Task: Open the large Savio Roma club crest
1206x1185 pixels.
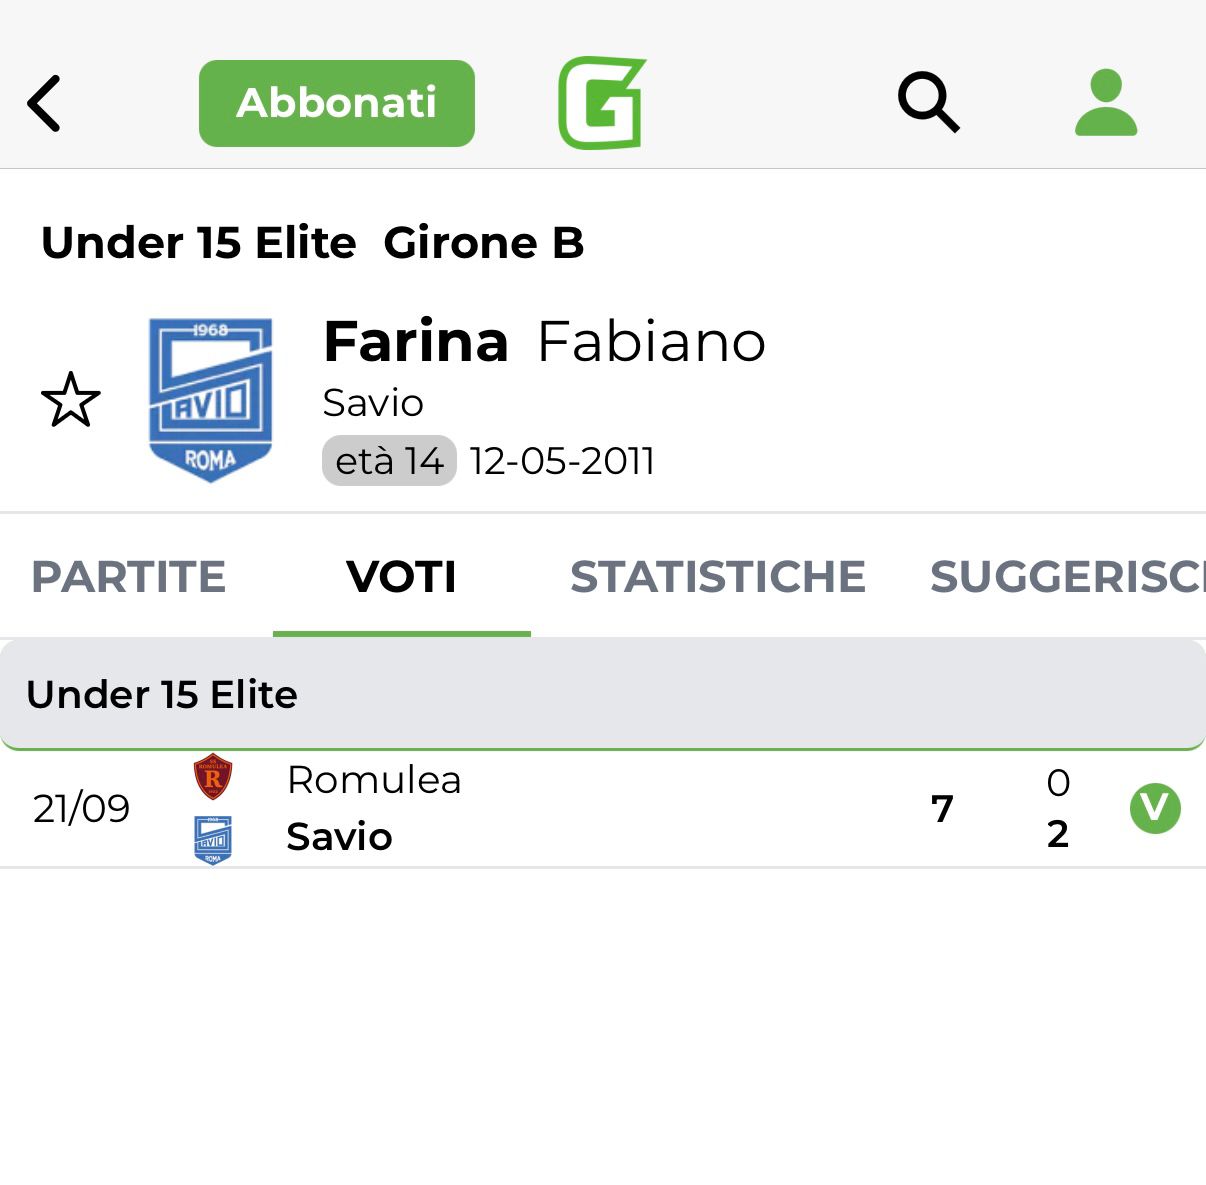Action: (210, 400)
